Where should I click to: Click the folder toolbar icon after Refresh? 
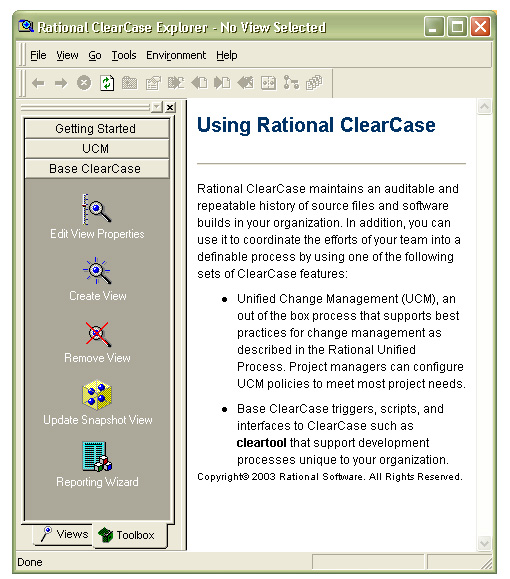point(130,83)
